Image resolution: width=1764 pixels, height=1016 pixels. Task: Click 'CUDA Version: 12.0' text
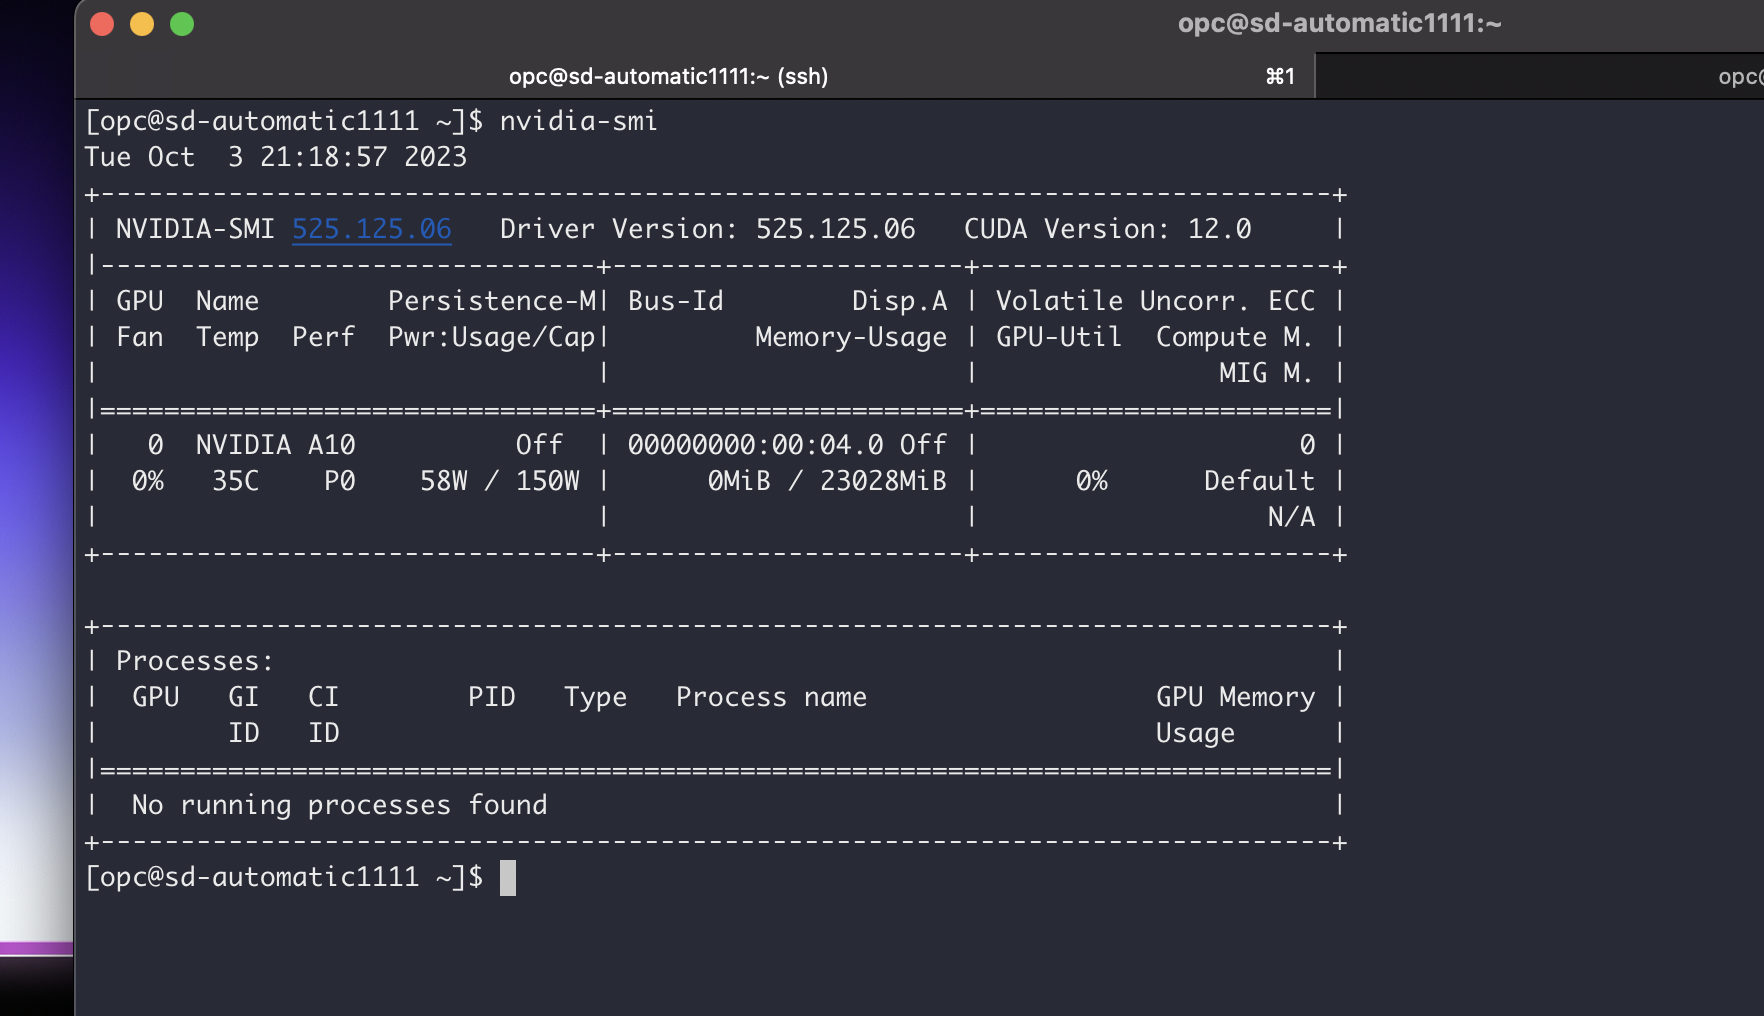1108,229
